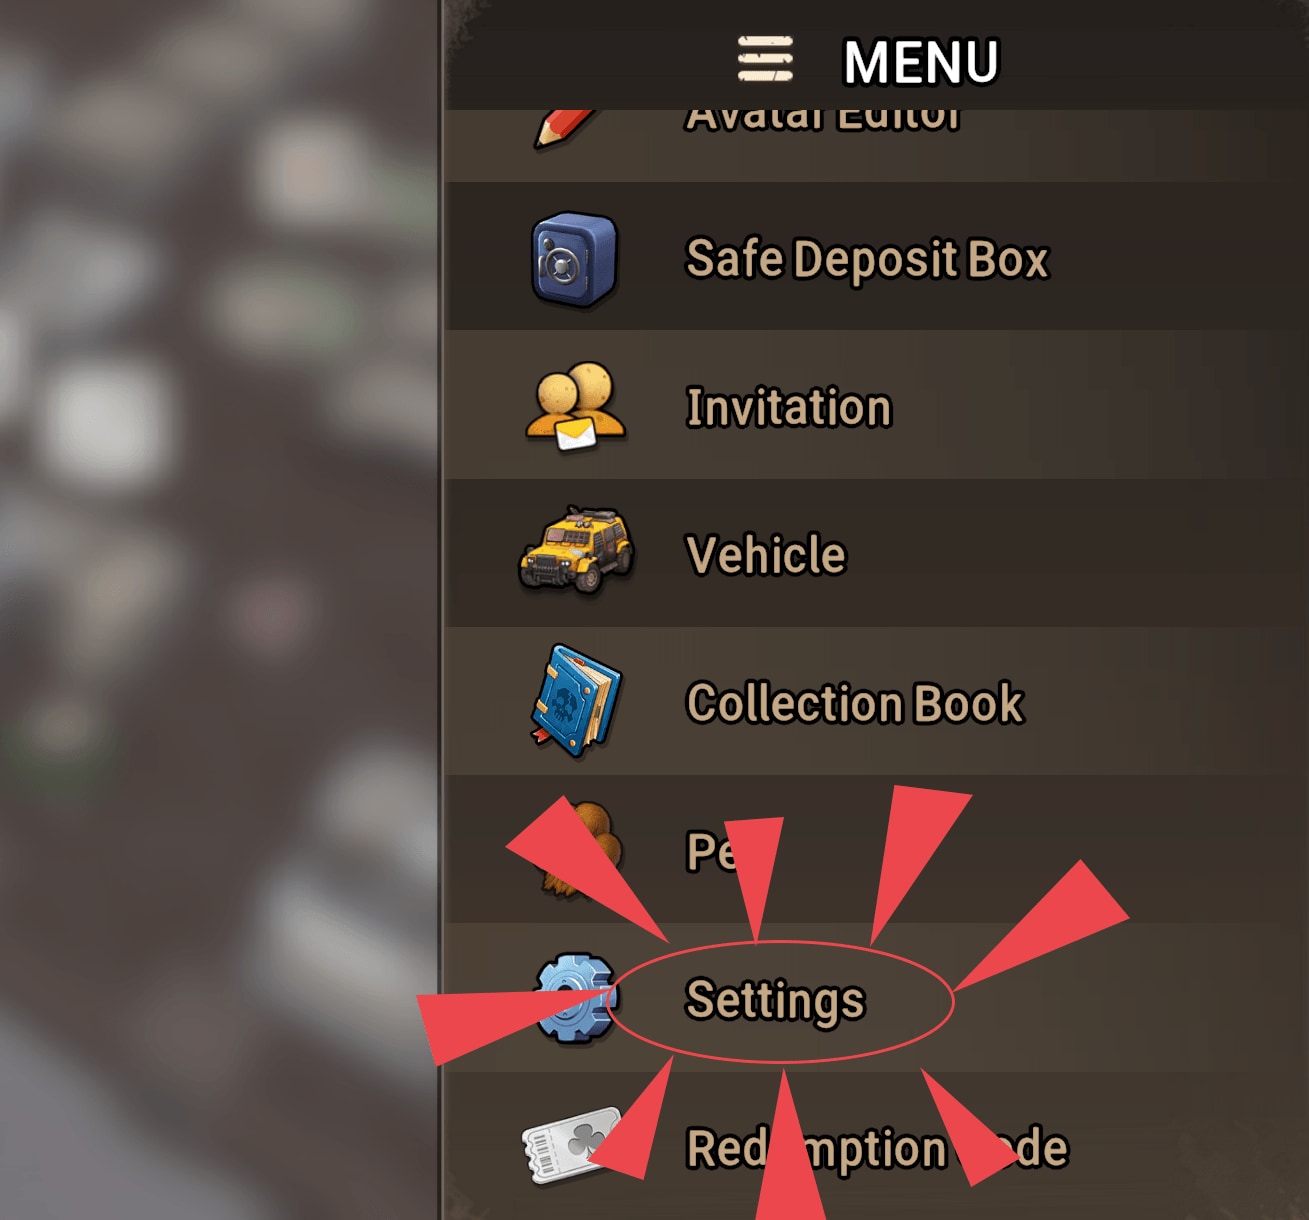Select the Vehicle label
Screen dimensions: 1309x1220
pos(766,555)
